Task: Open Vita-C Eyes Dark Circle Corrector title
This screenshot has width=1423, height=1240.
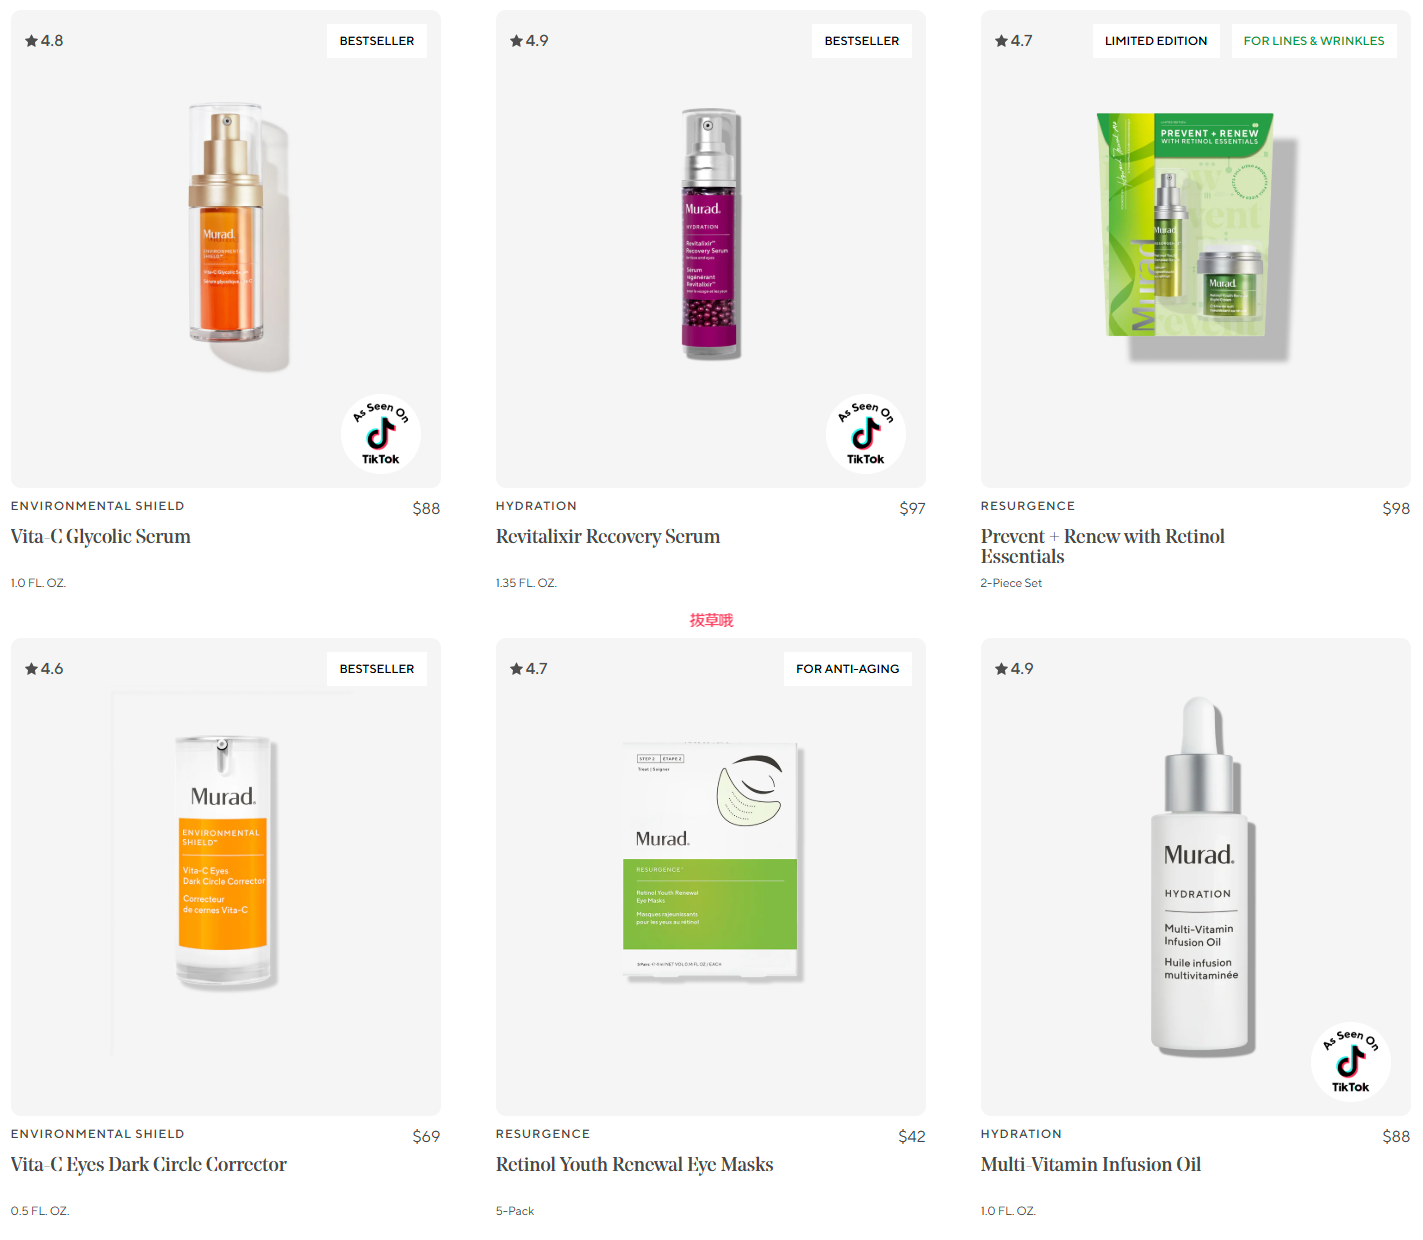Action: [149, 1164]
